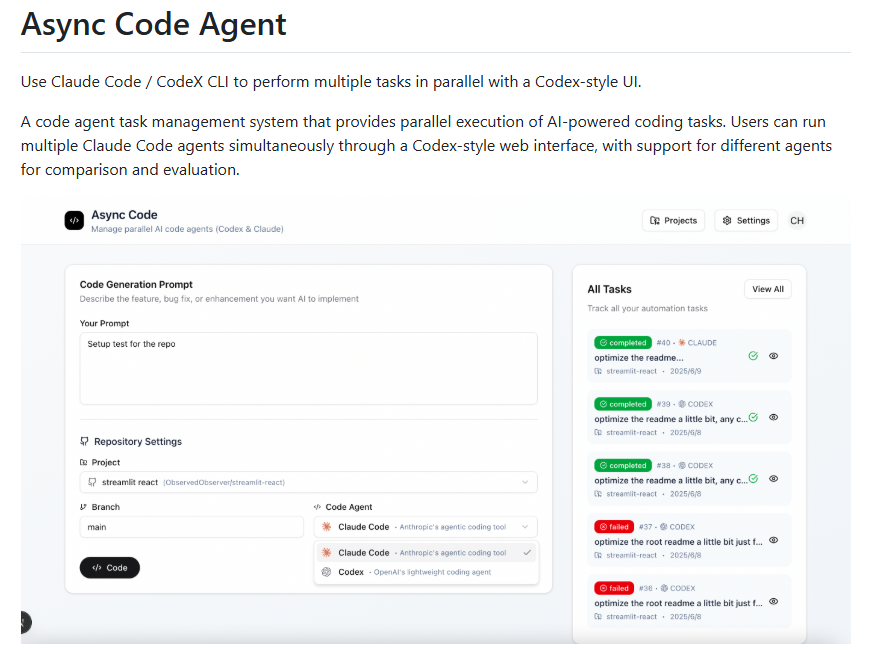Click the CODEX icon on task #39
869x656 pixels.
click(682, 404)
